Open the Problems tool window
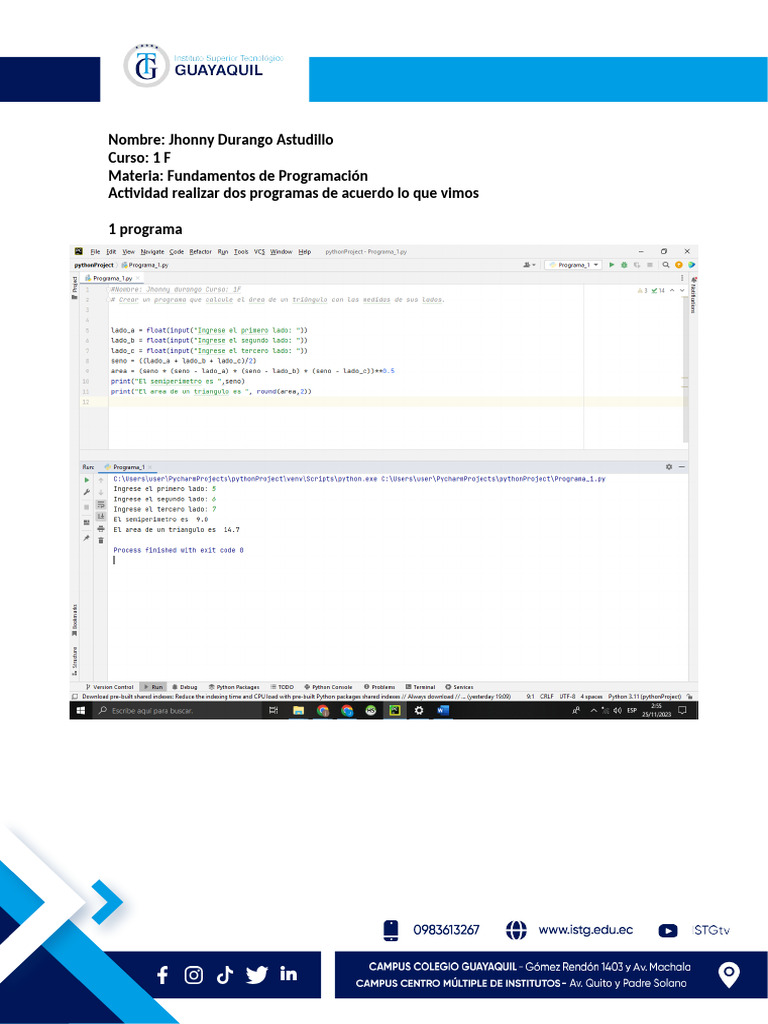Viewport: 768px width, 1024px height. pos(379,687)
